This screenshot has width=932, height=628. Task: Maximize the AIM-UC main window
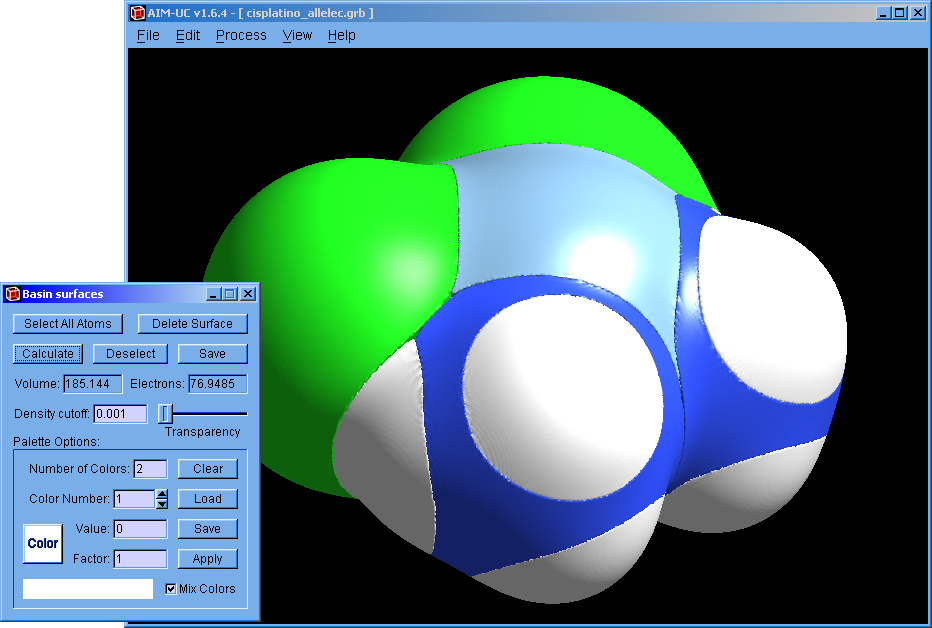[900, 13]
